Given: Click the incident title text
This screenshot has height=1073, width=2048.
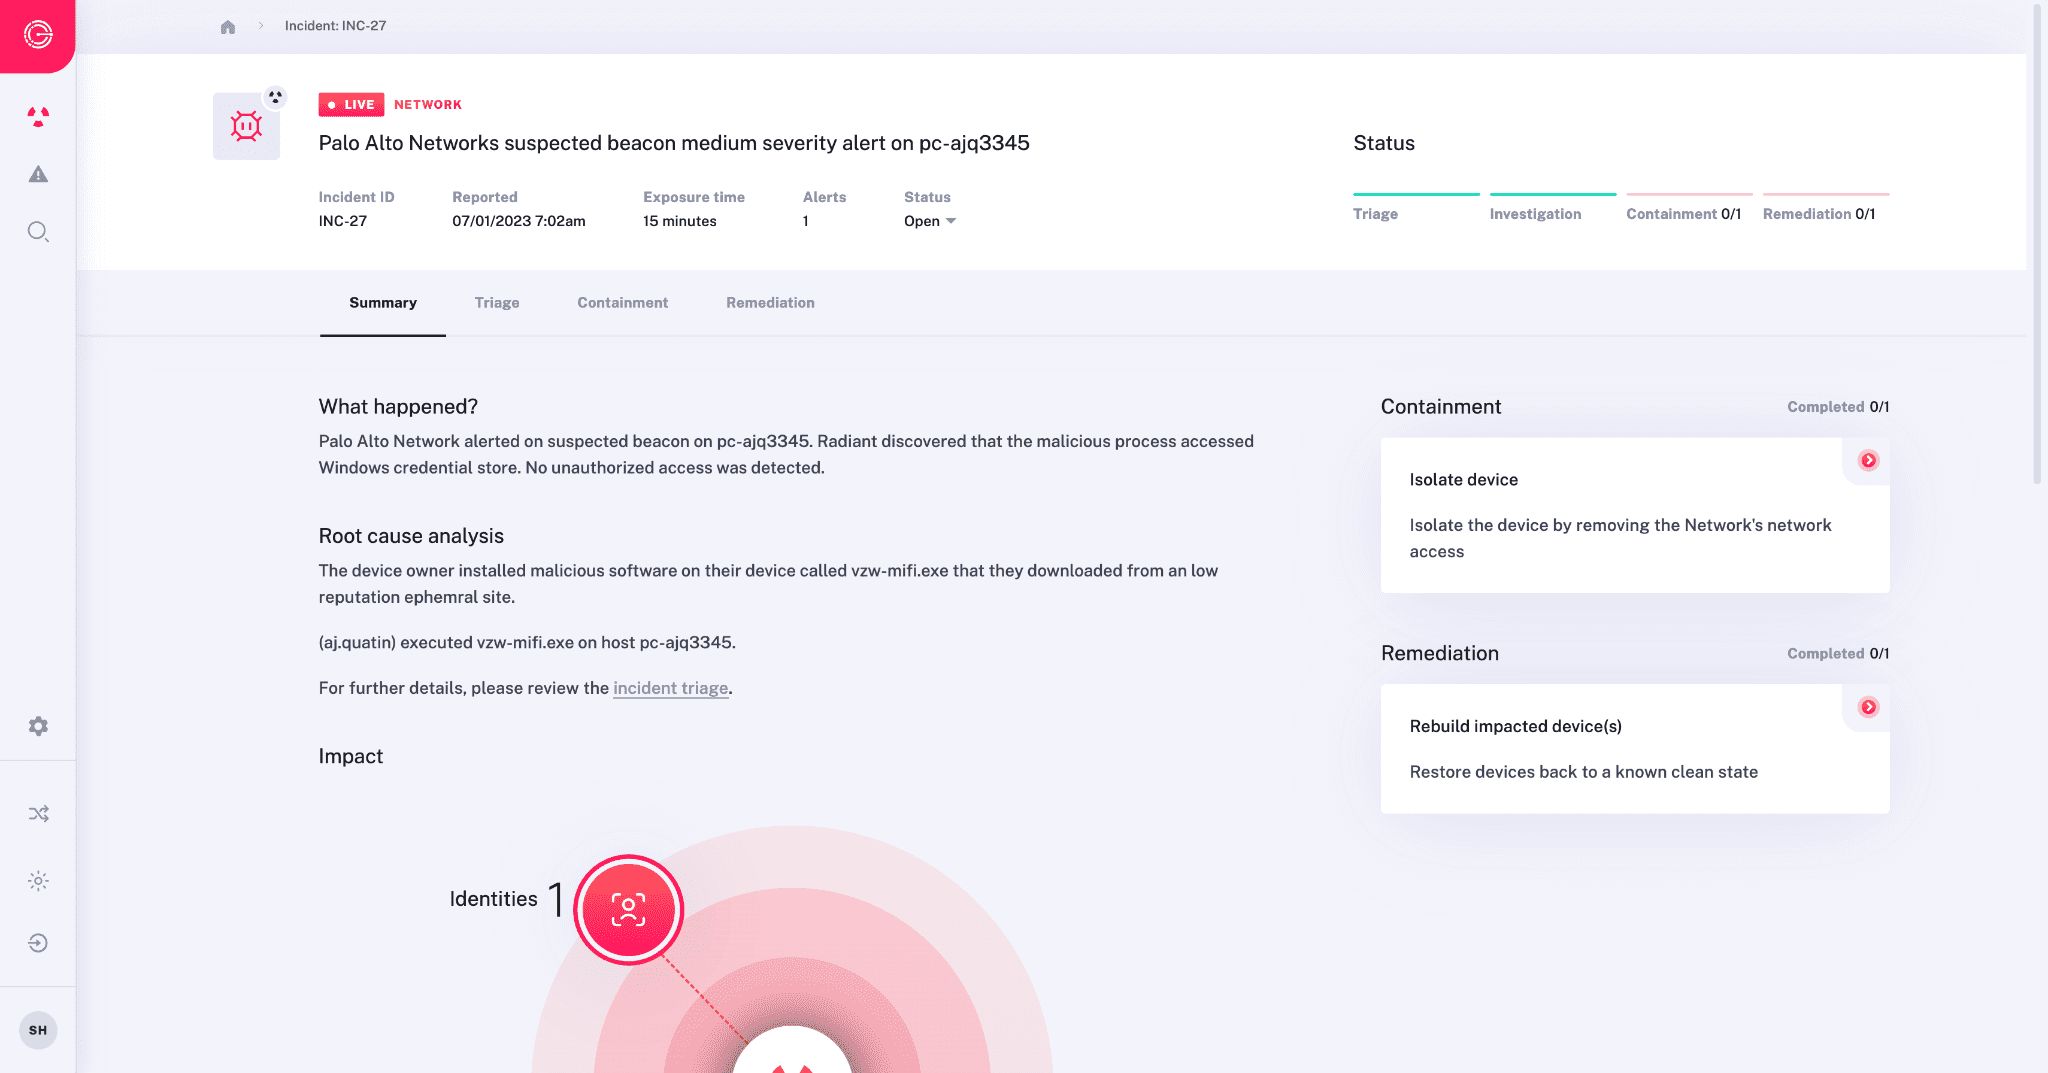Looking at the screenshot, I should 674,143.
